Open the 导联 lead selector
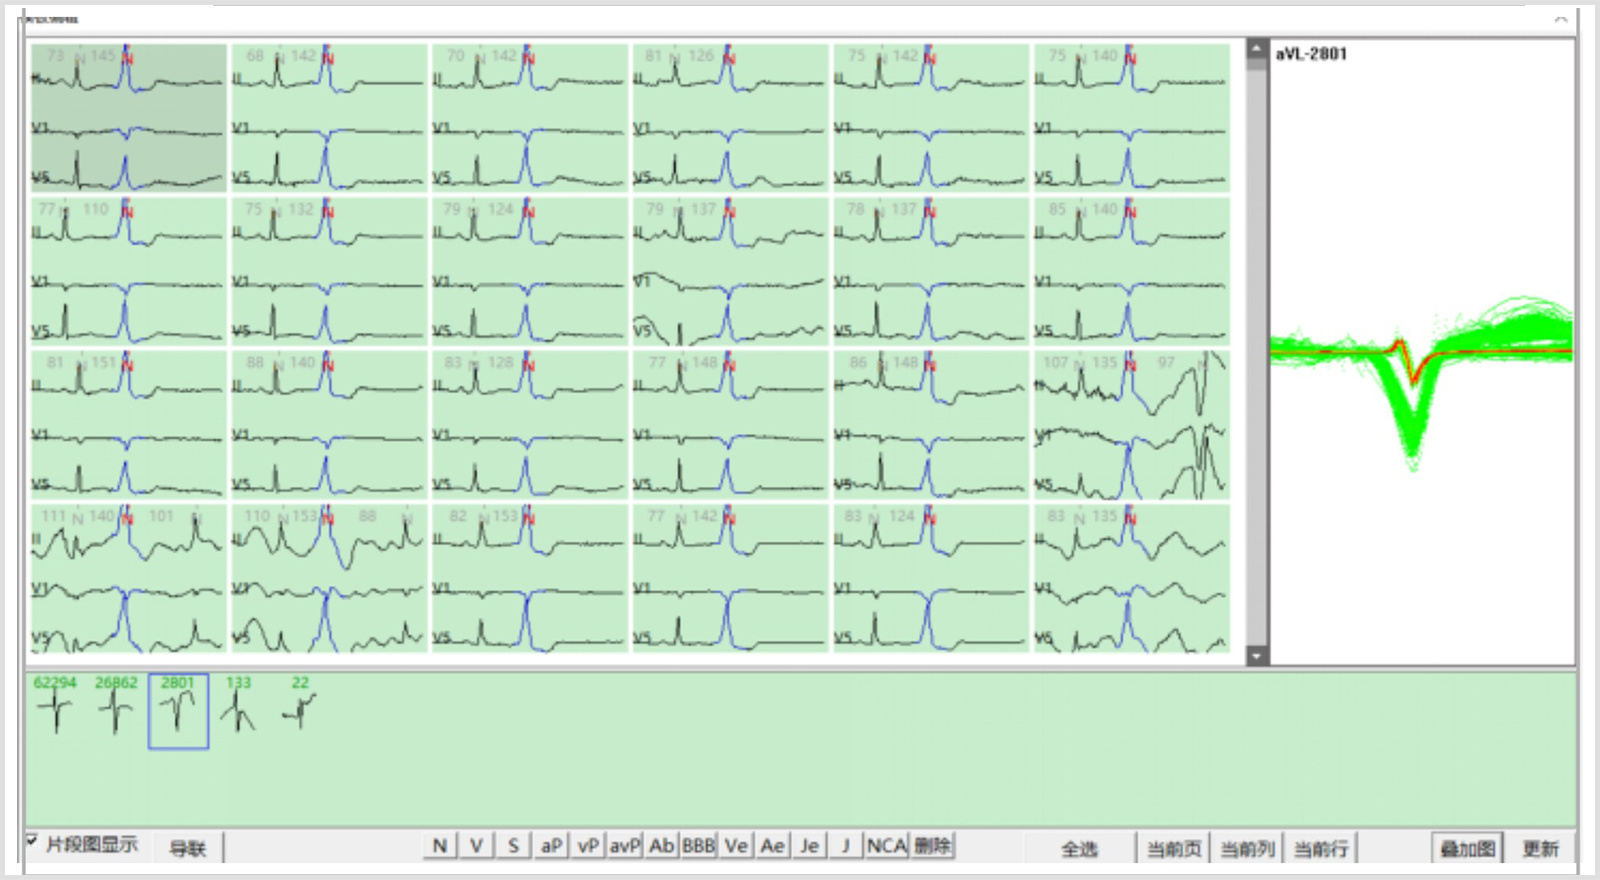The width and height of the screenshot is (1600, 880). click(187, 848)
